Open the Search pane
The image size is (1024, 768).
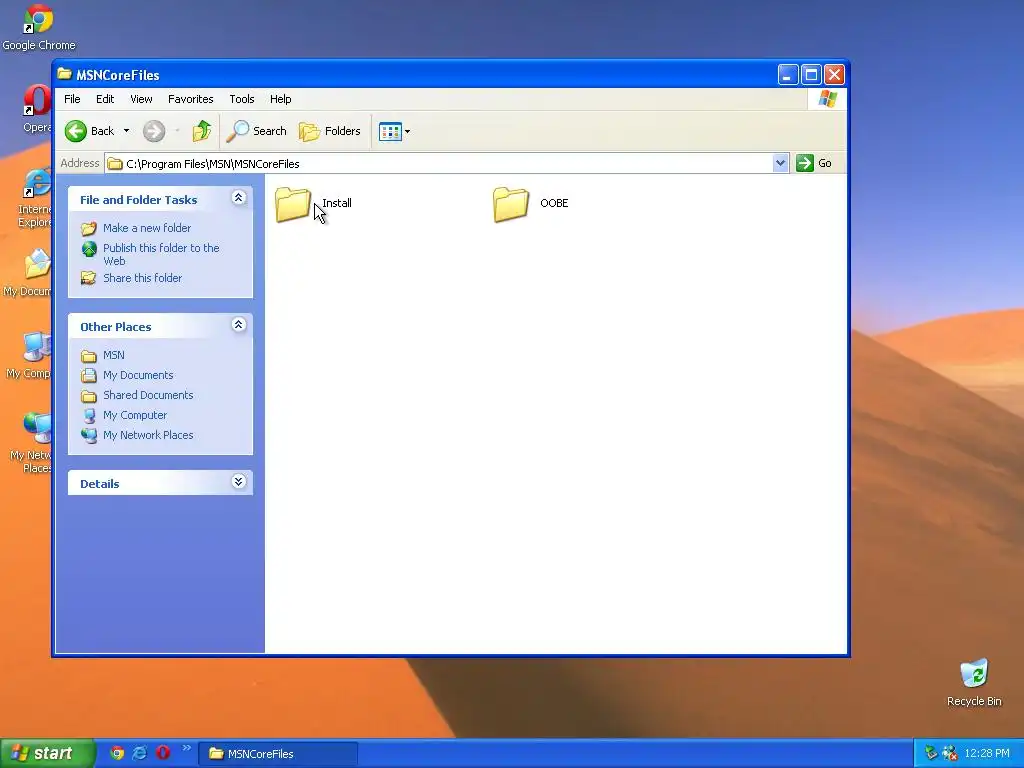[x=256, y=131]
